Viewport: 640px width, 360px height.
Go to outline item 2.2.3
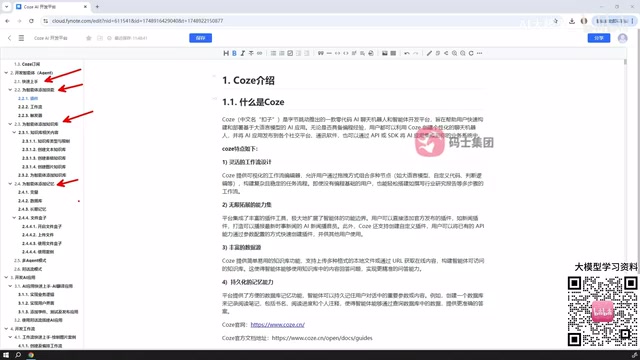pyautogui.click(x=30, y=116)
